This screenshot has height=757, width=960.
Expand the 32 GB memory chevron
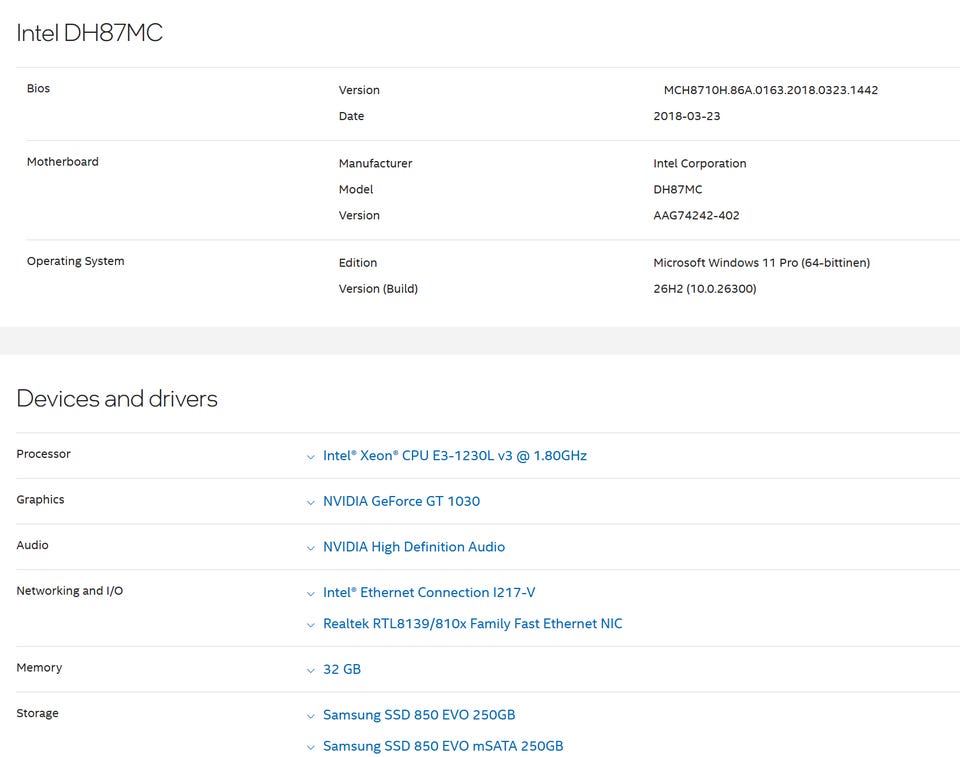point(310,671)
